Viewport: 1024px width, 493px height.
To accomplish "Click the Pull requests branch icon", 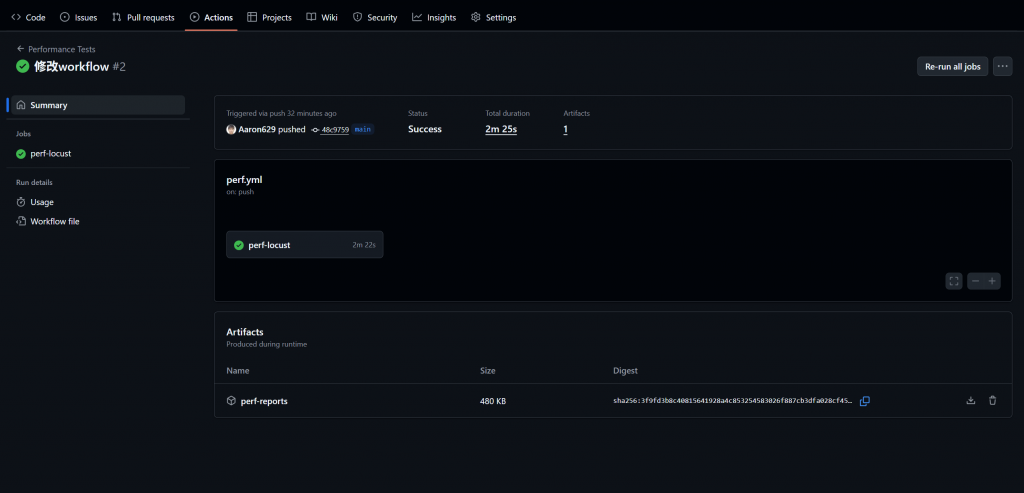I will point(117,18).
